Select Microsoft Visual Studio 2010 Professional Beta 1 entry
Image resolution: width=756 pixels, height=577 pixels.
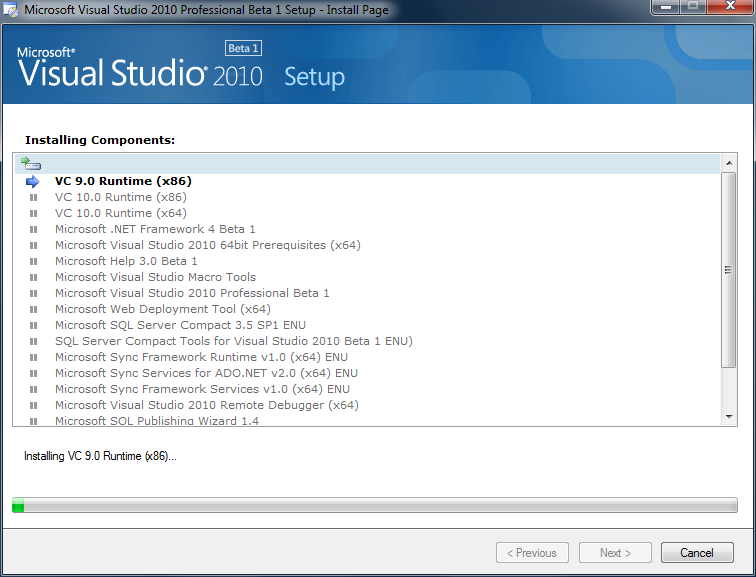(x=192, y=293)
